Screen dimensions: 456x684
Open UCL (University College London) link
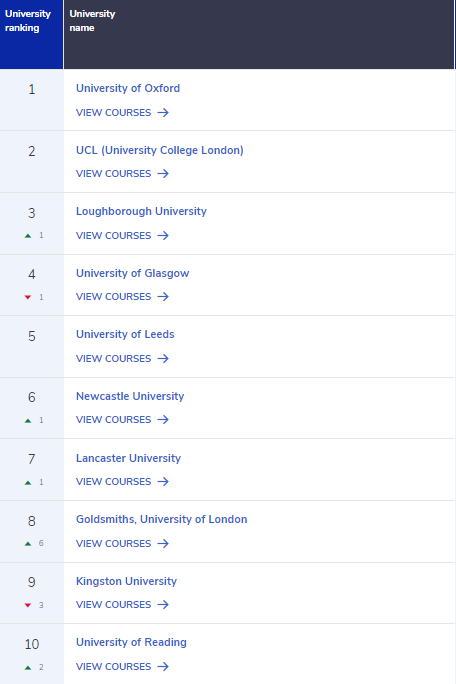[x=160, y=150]
